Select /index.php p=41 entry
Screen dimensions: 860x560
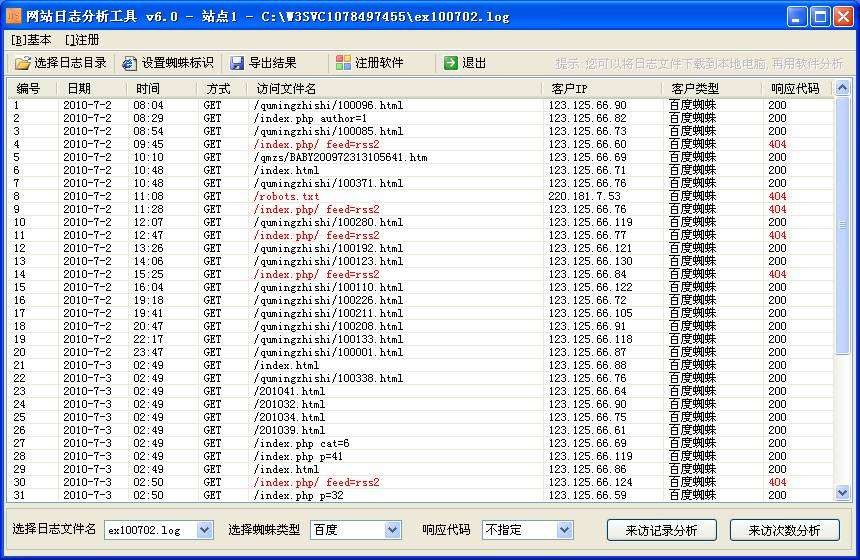(298, 456)
